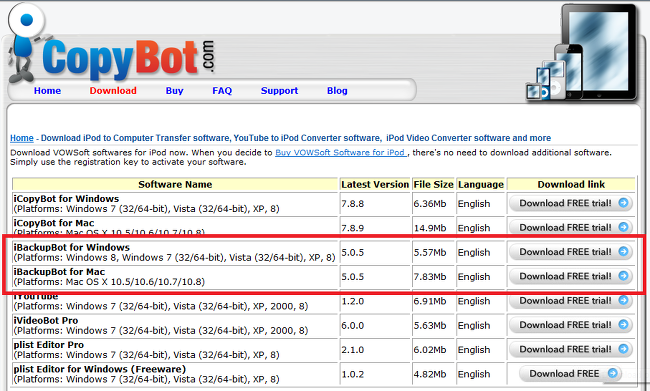Download plist Editor Pro free trial
This screenshot has width=650, height=391.
pos(571,349)
